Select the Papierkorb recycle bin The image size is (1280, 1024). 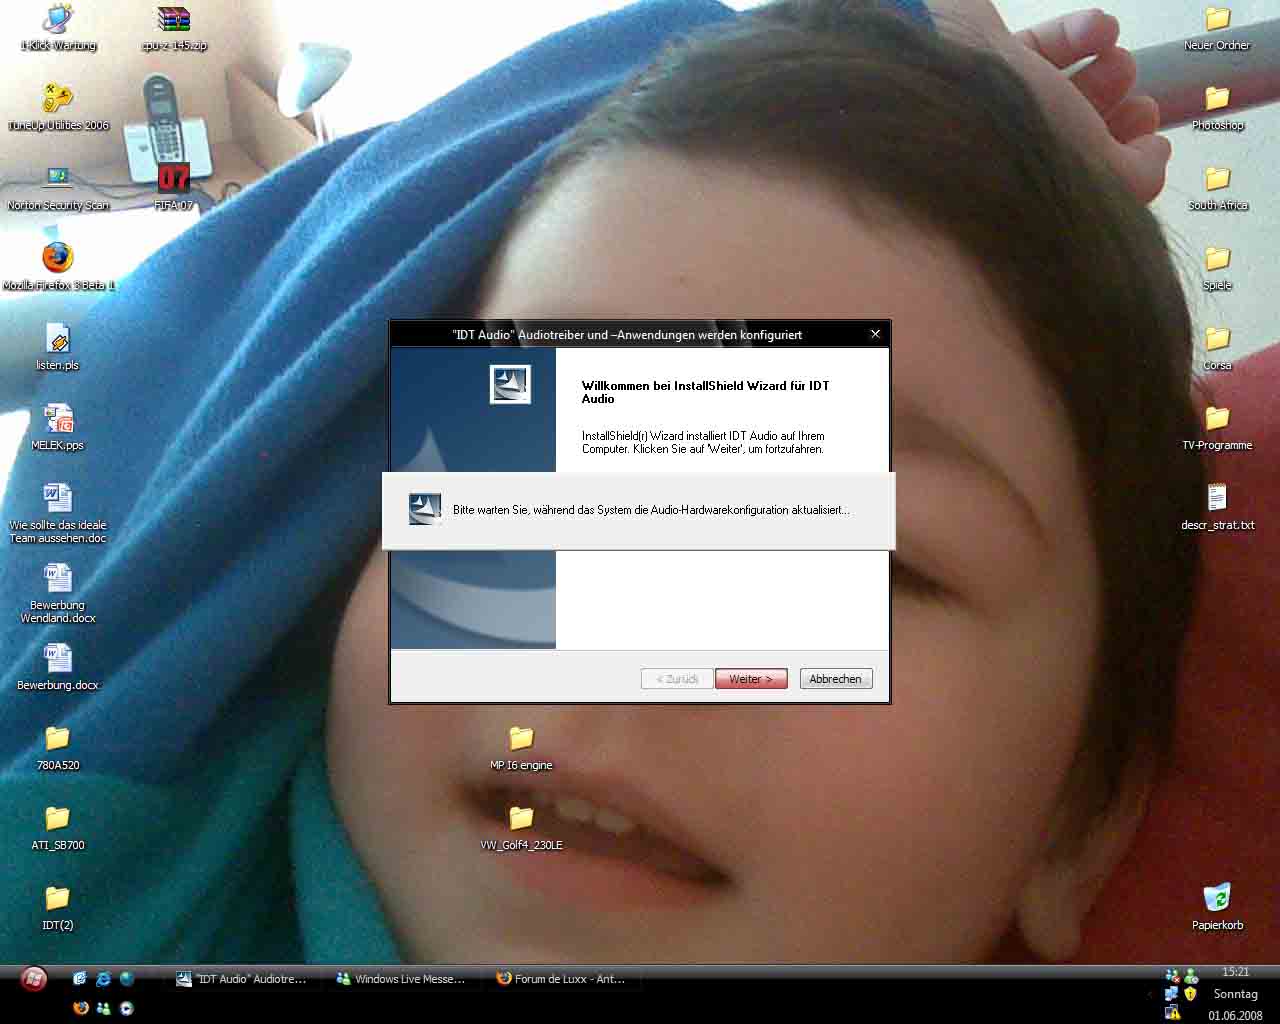(x=1217, y=908)
